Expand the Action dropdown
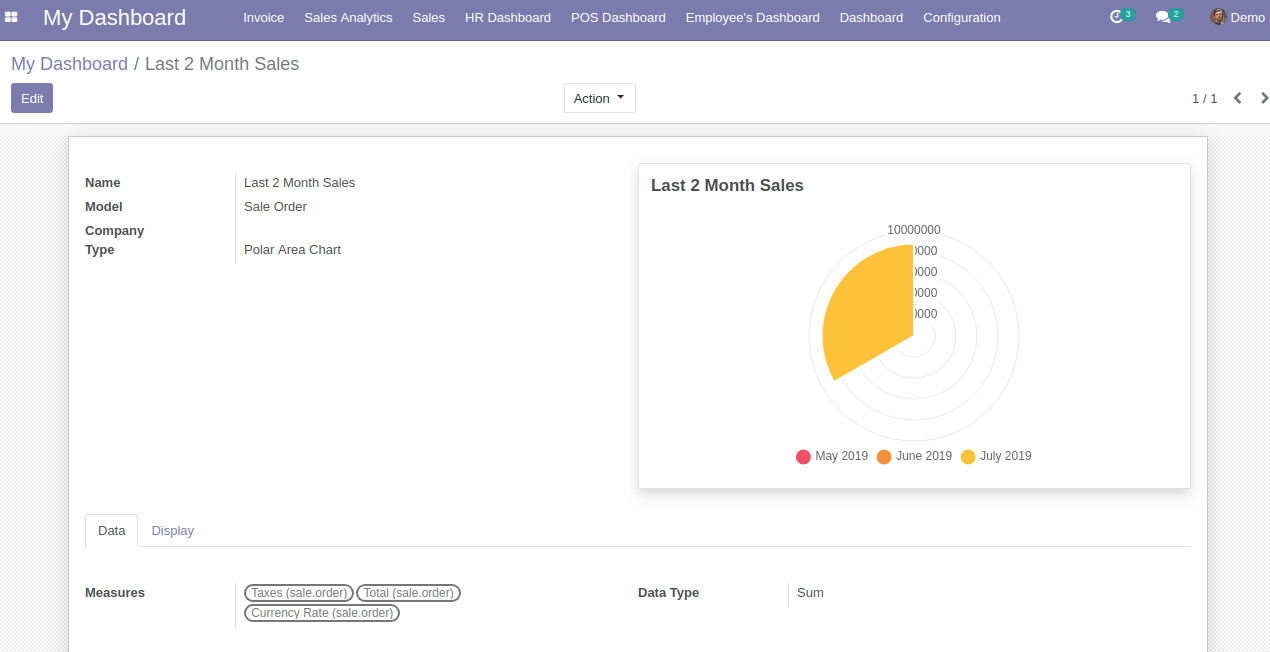 coord(599,98)
